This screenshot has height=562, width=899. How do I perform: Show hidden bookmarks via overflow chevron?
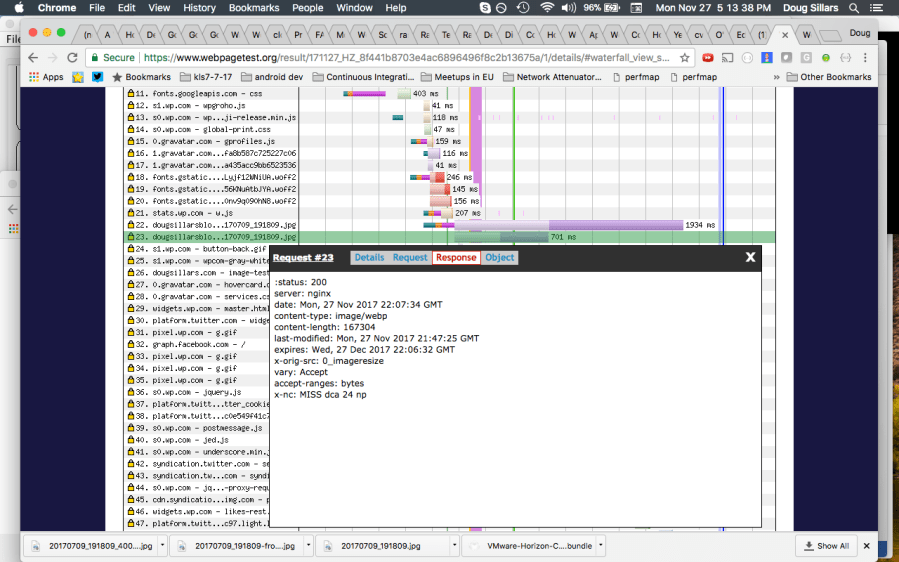pos(776,77)
